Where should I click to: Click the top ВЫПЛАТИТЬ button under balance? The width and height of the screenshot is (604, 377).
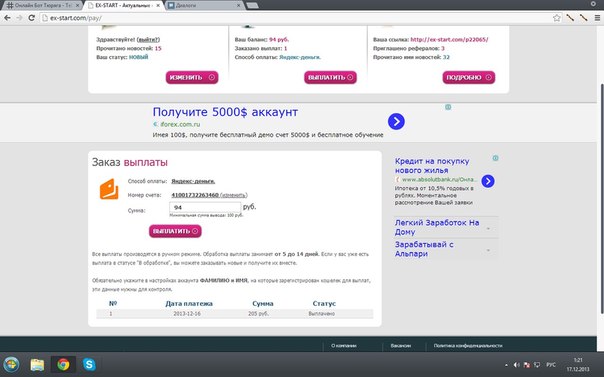(330, 77)
